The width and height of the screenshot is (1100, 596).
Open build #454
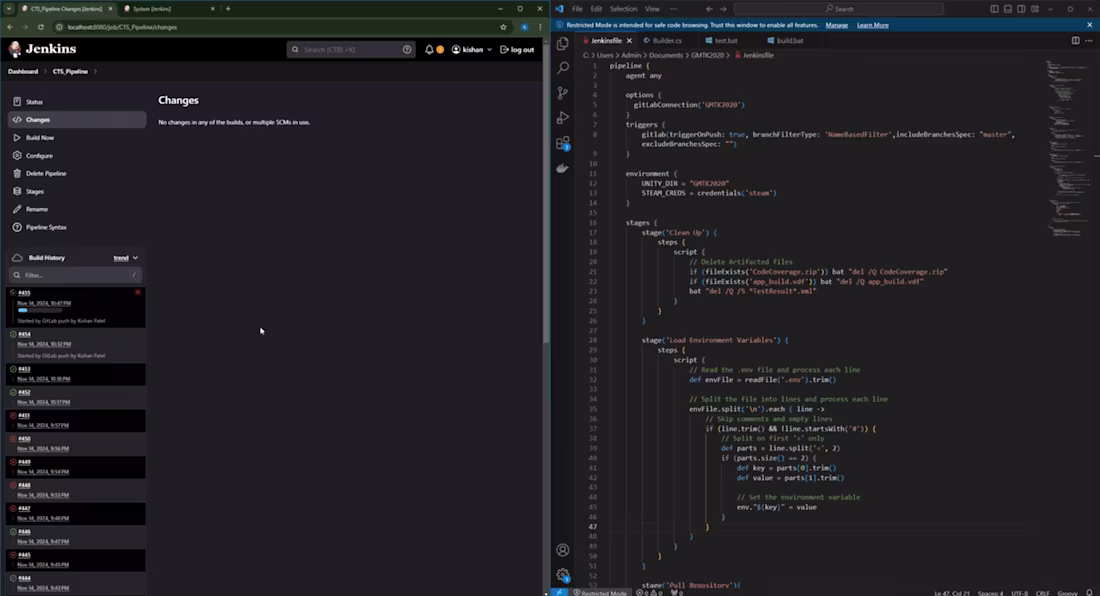[25, 334]
